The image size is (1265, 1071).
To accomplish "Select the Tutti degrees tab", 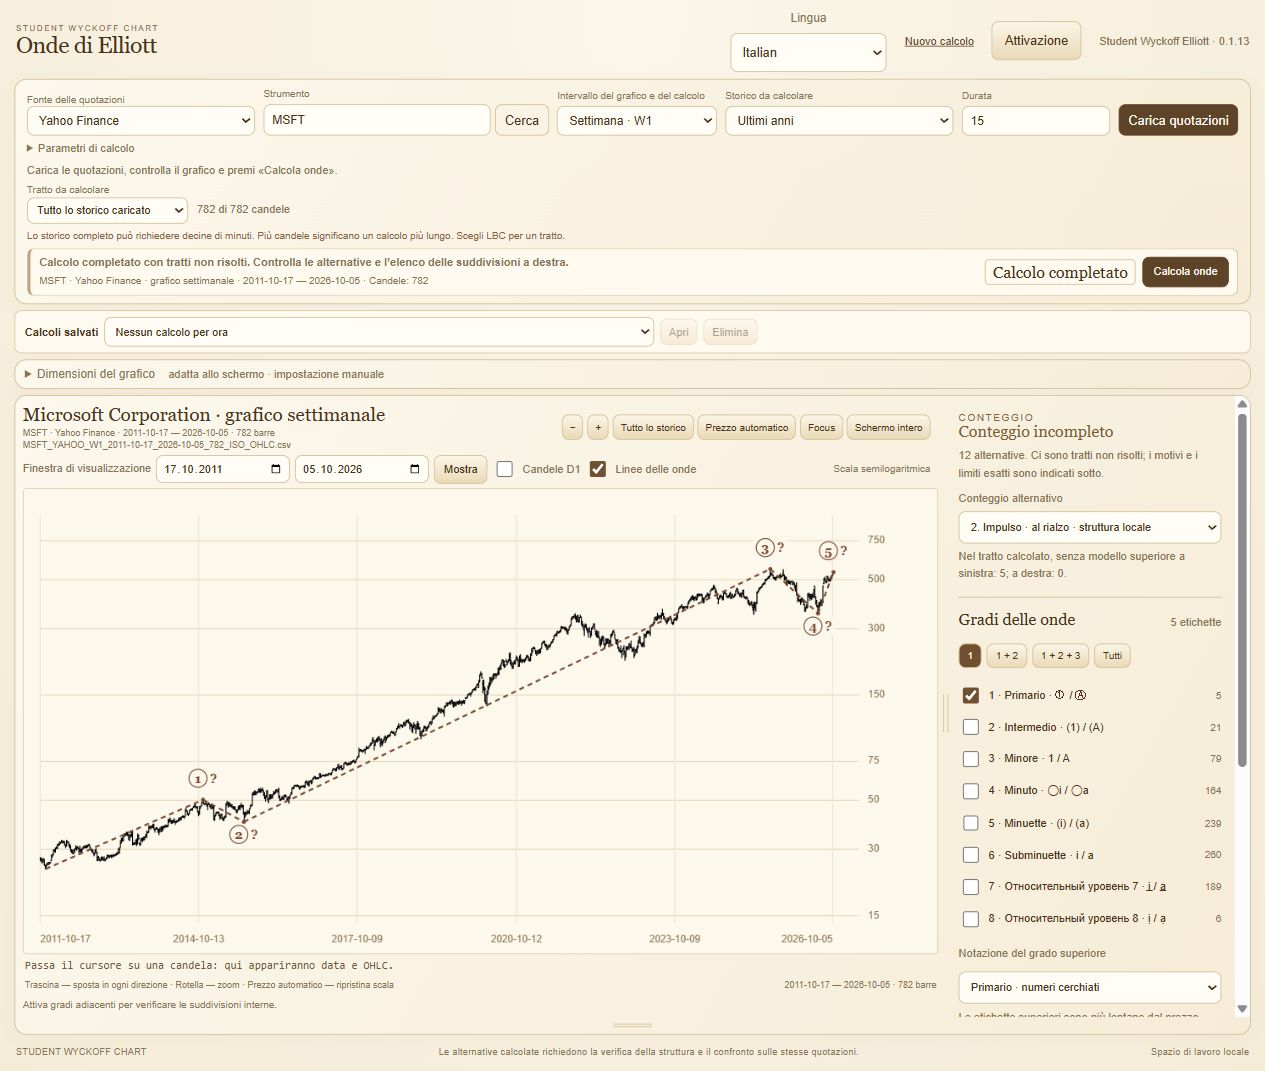I will (1112, 656).
